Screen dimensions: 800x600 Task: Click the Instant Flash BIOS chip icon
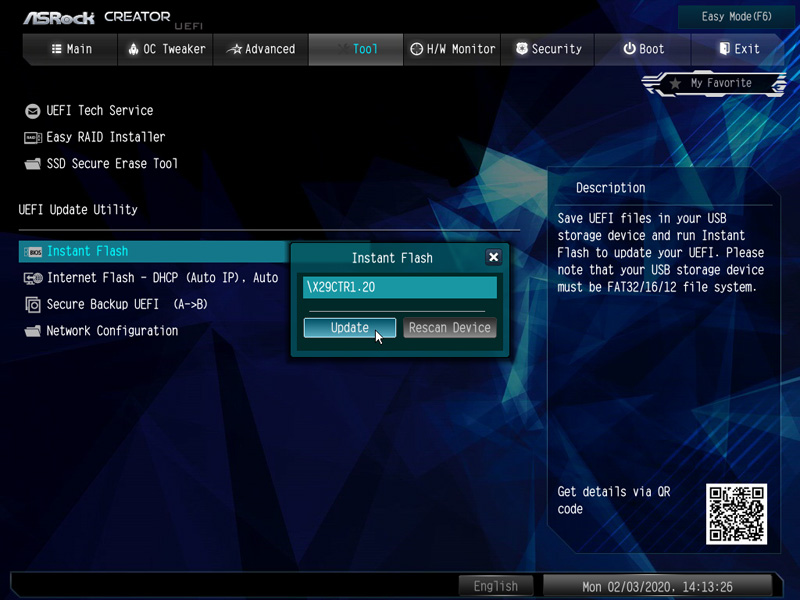tap(33, 252)
